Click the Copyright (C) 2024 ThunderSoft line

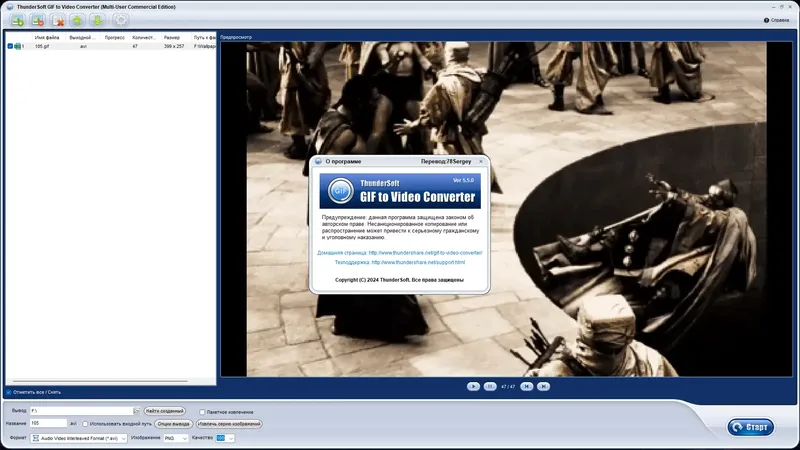coord(399,280)
